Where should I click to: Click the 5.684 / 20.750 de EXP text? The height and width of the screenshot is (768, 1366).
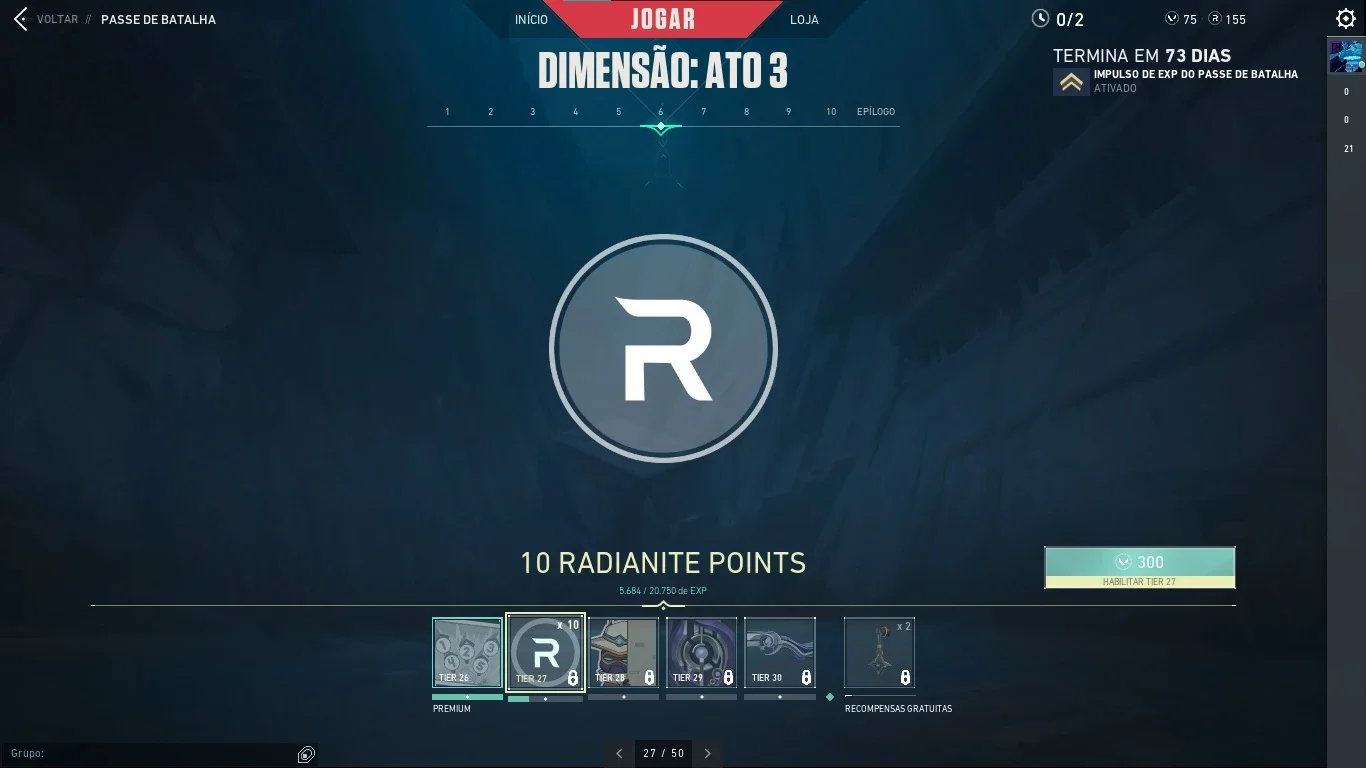663,591
